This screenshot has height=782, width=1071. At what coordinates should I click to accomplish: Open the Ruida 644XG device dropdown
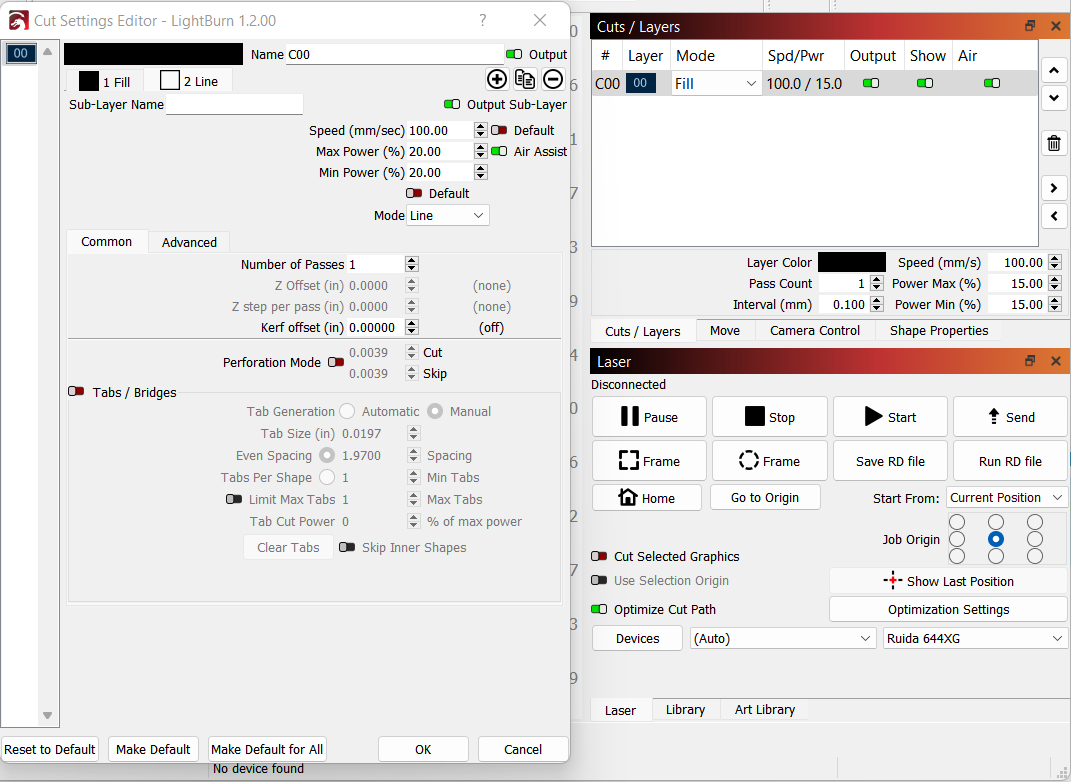click(975, 638)
